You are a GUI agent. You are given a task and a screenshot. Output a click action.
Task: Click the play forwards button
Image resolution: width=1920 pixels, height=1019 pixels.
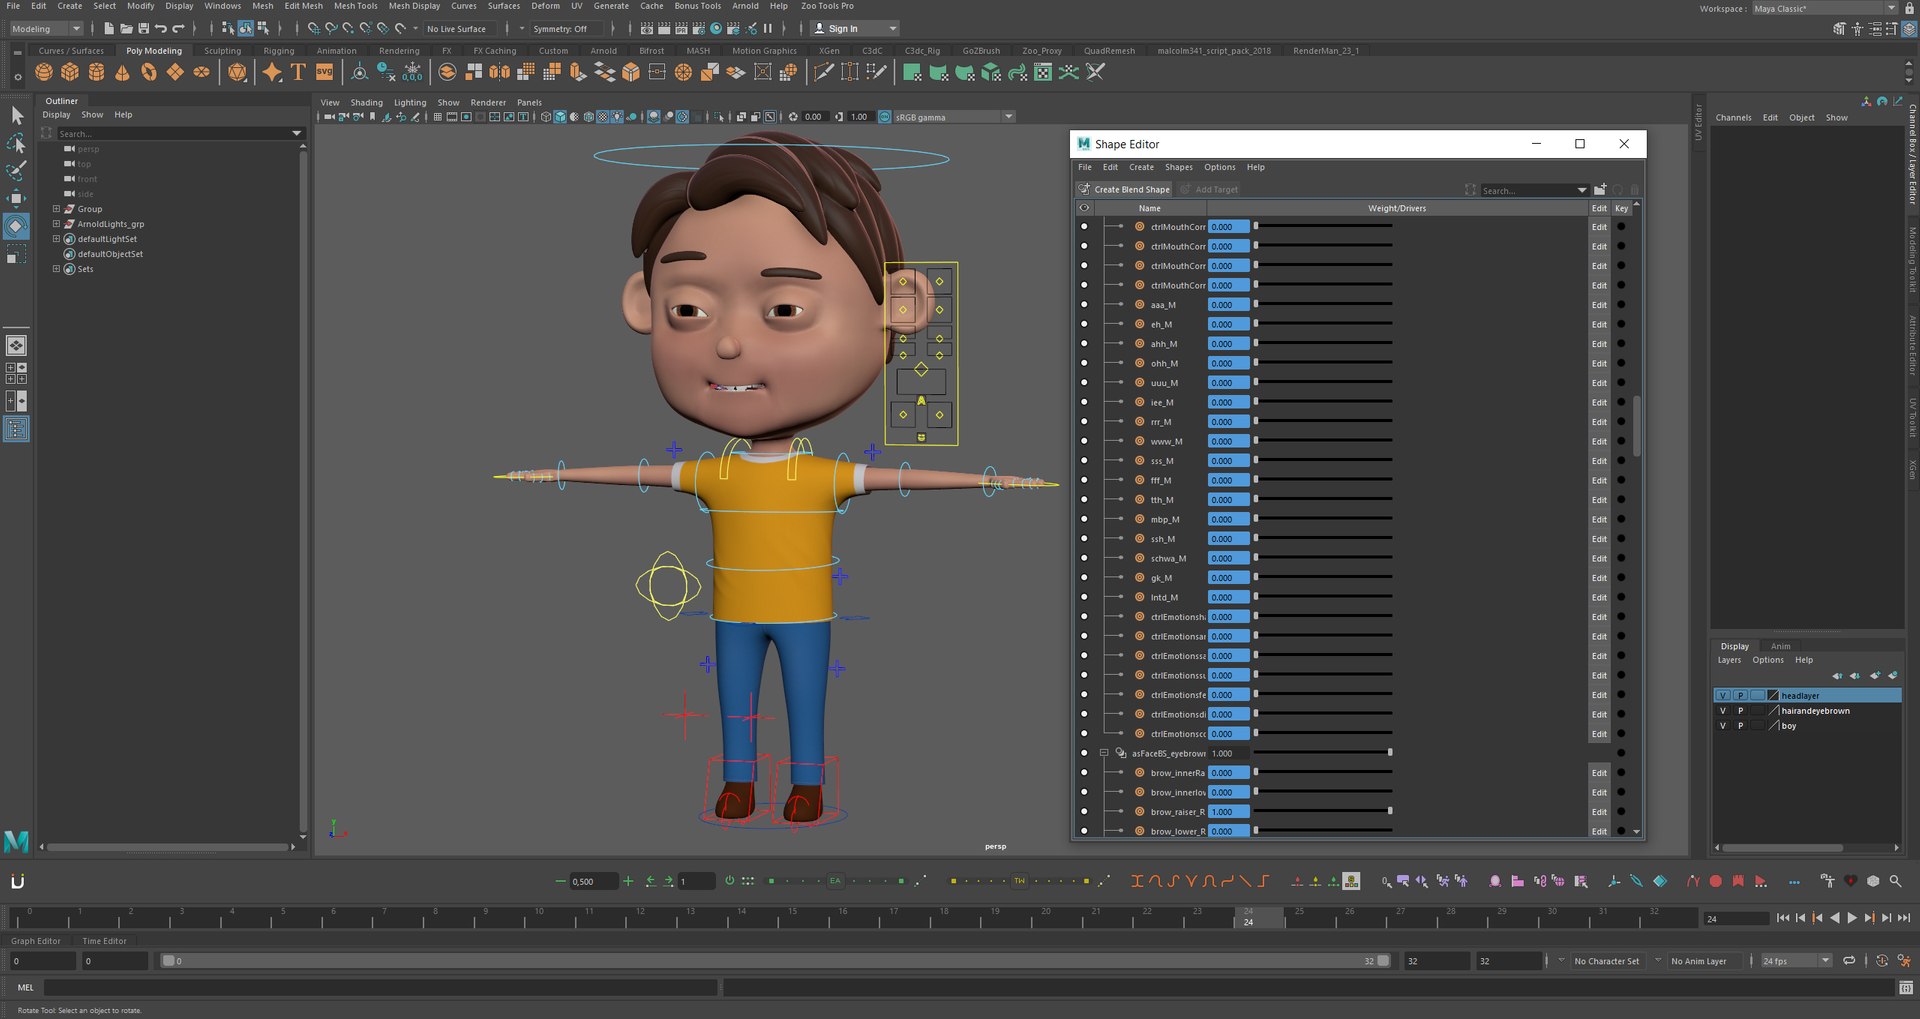pos(1852,918)
